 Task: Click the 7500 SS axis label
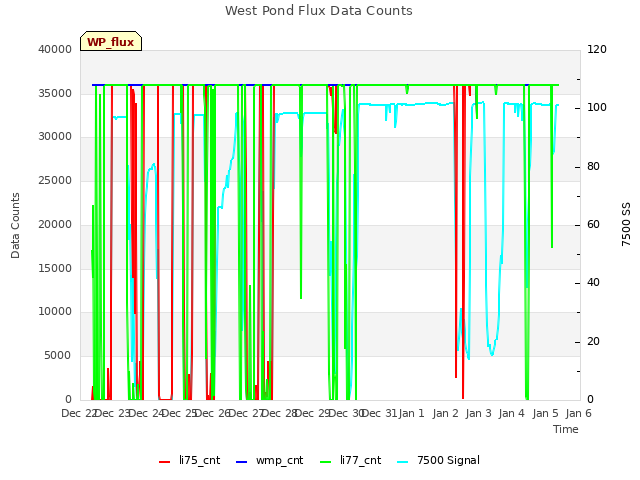[x=626, y=224]
